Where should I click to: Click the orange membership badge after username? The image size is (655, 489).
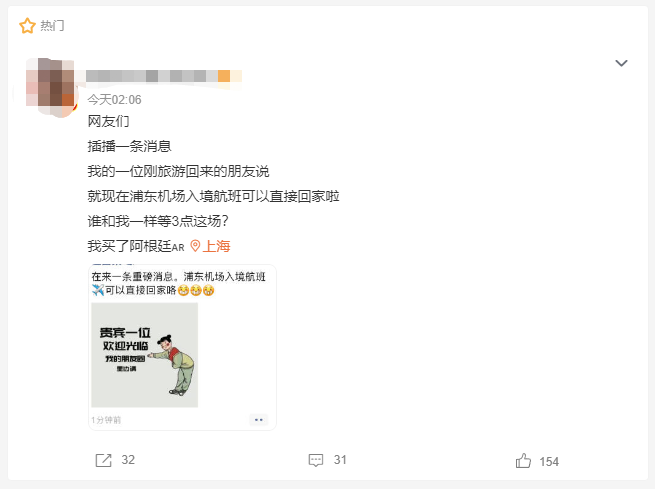click(224, 76)
